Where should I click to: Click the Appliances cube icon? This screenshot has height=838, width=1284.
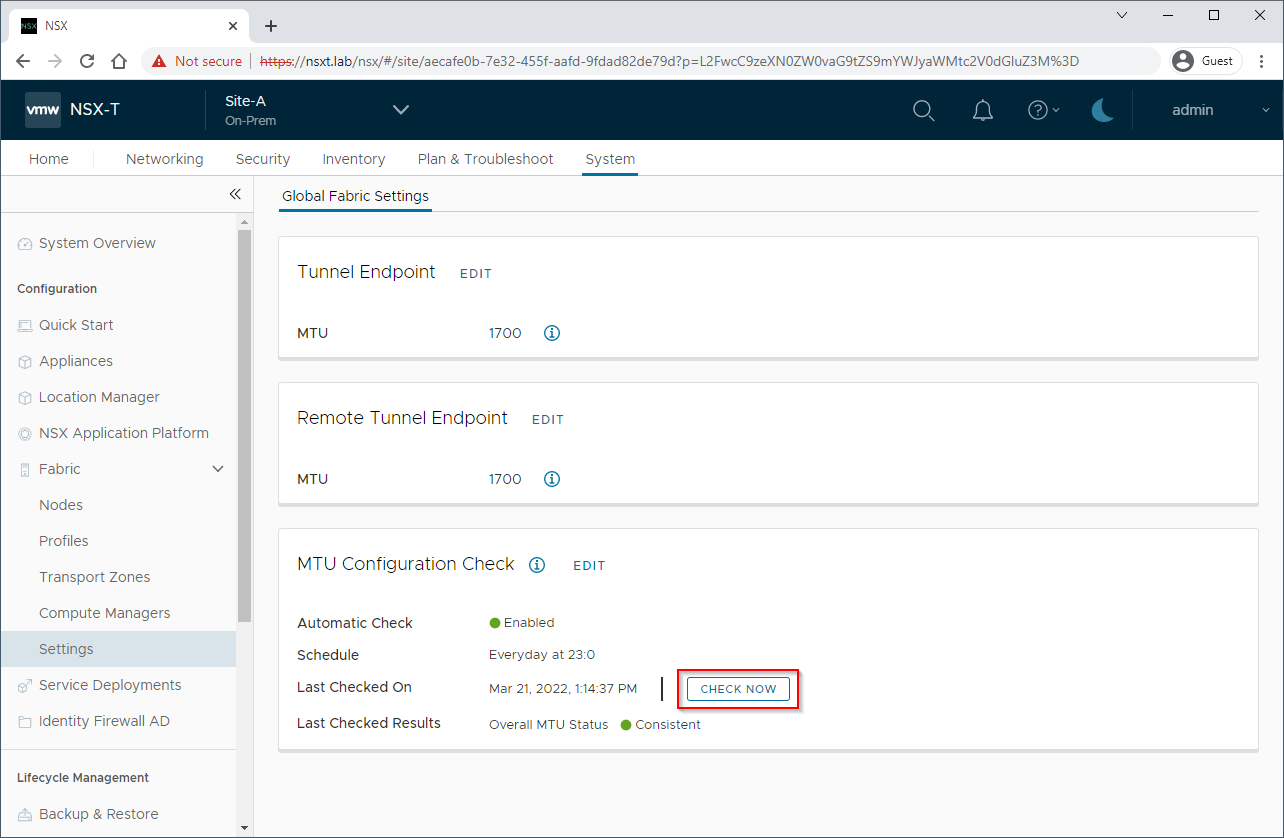pyautogui.click(x=25, y=361)
